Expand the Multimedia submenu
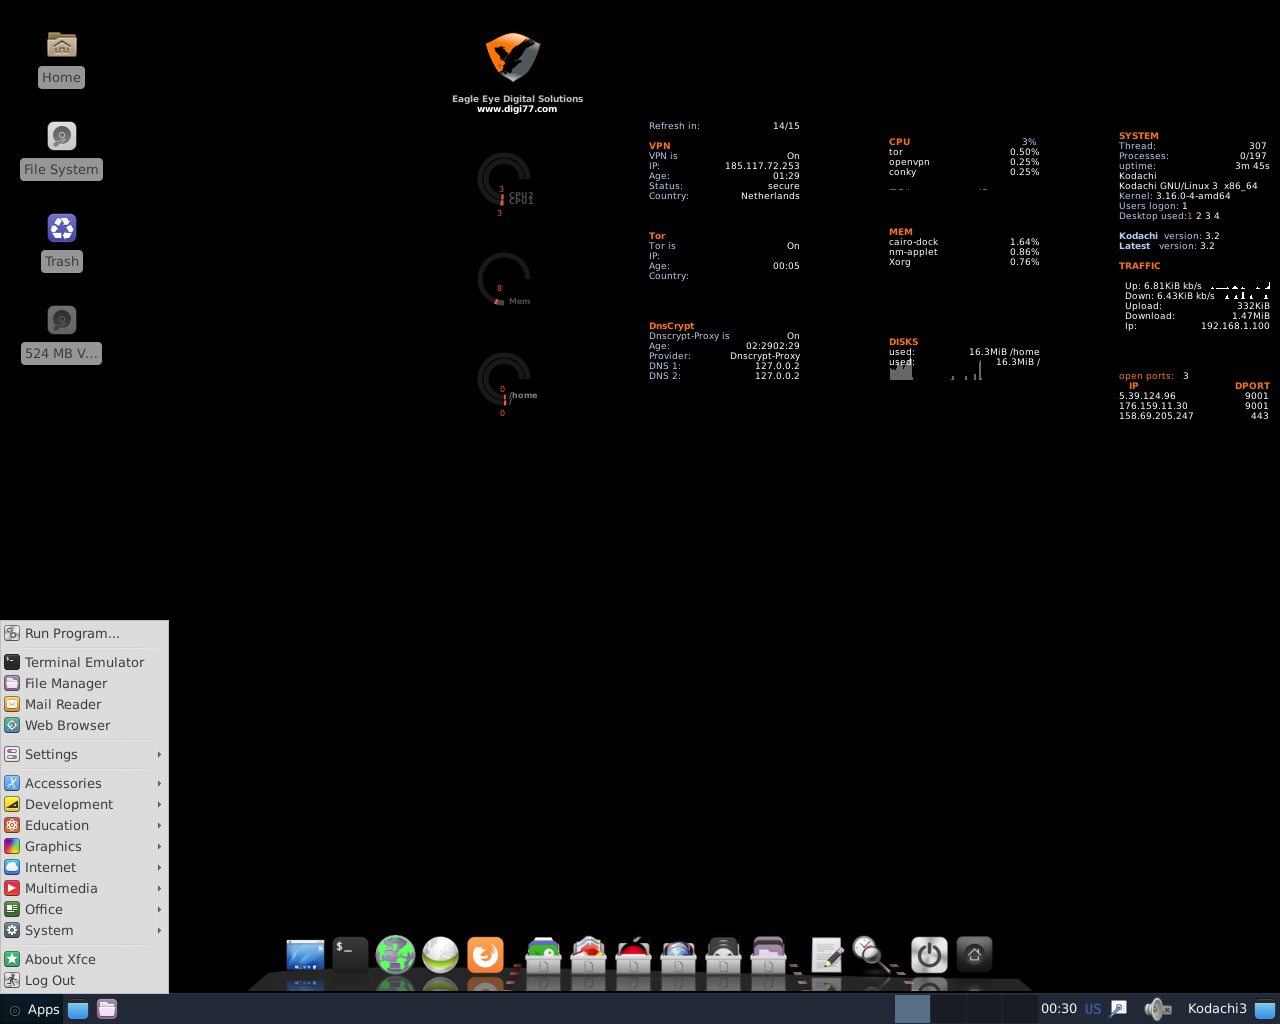1280x1024 pixels. click(x=84, y=888)
